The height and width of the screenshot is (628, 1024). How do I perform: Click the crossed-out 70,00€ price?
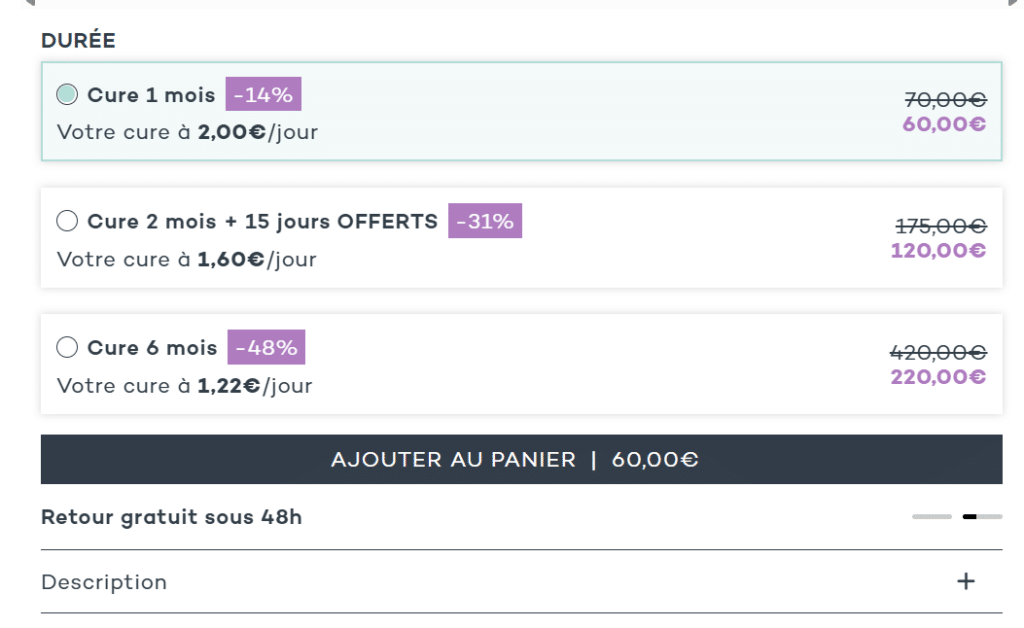(x=945, y=99)
